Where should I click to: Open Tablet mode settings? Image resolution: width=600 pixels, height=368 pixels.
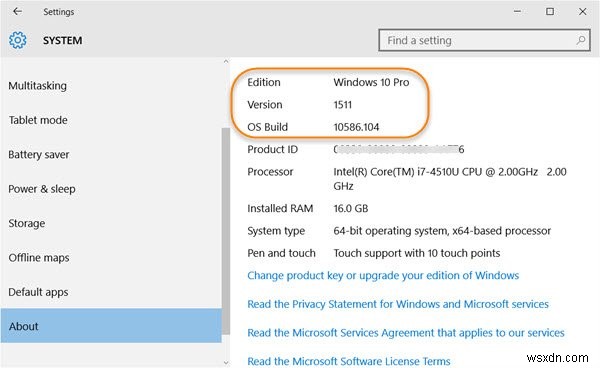coord(38,120)
